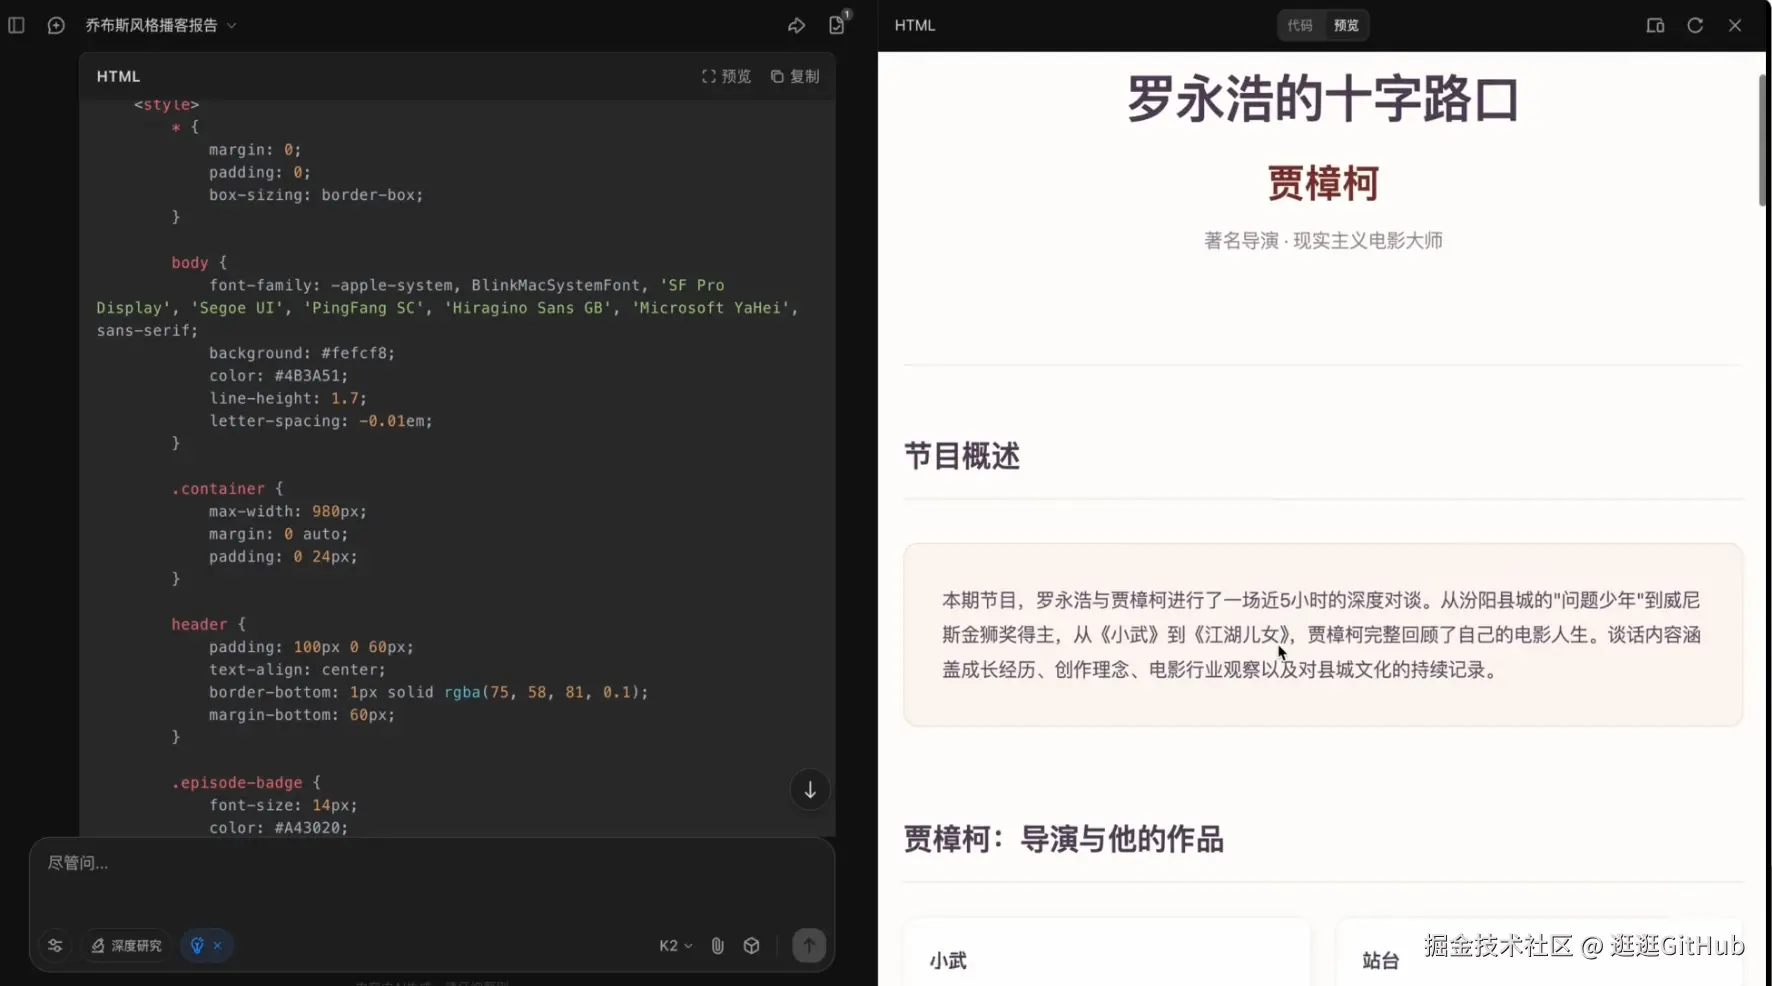Click the red 贾樟柯 name heading
1772x986 pixels.
coord(1323,183)
